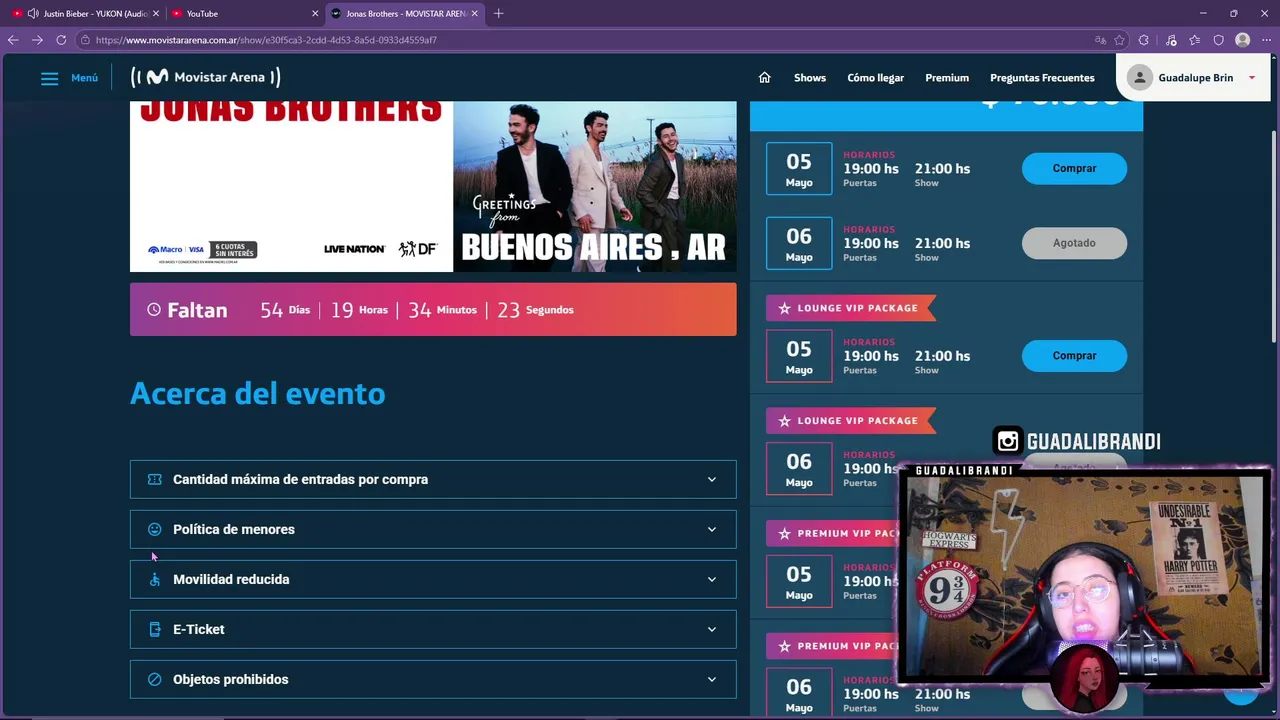
Task: Click the clock icon next to Faltan
Action: 154,310
